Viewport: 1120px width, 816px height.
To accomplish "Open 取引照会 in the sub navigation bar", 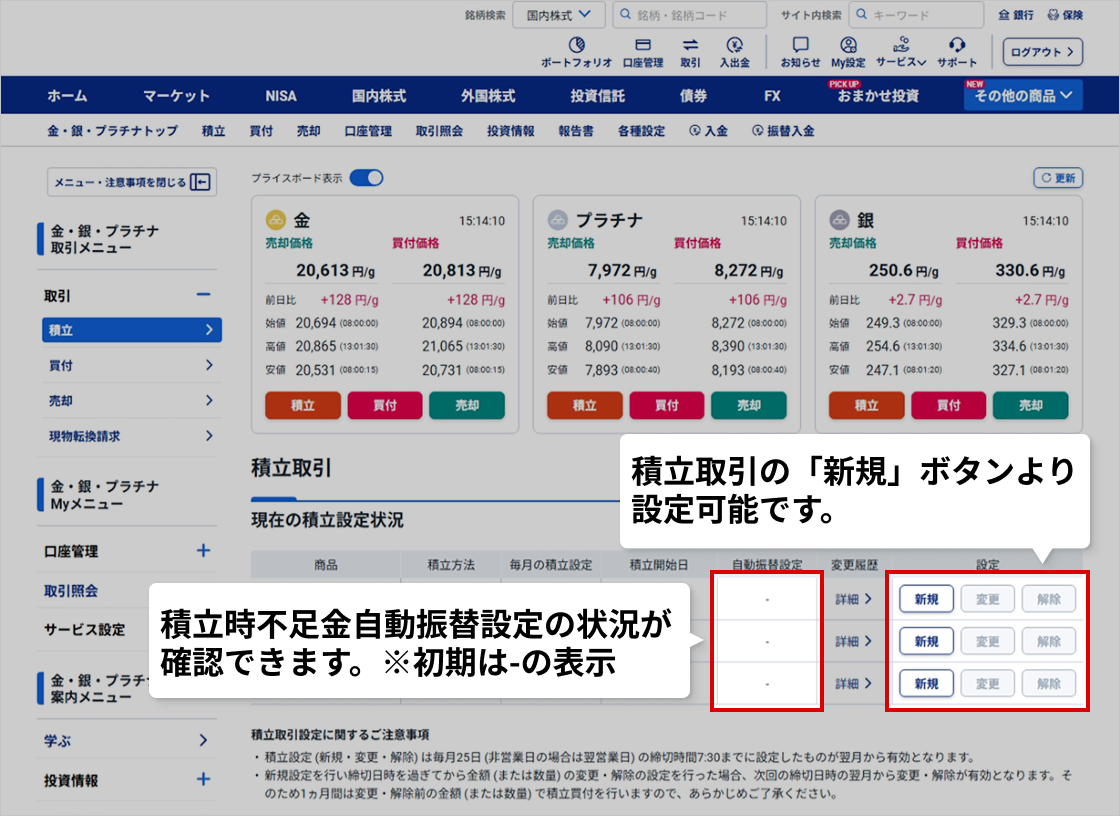I will point(439,131).
